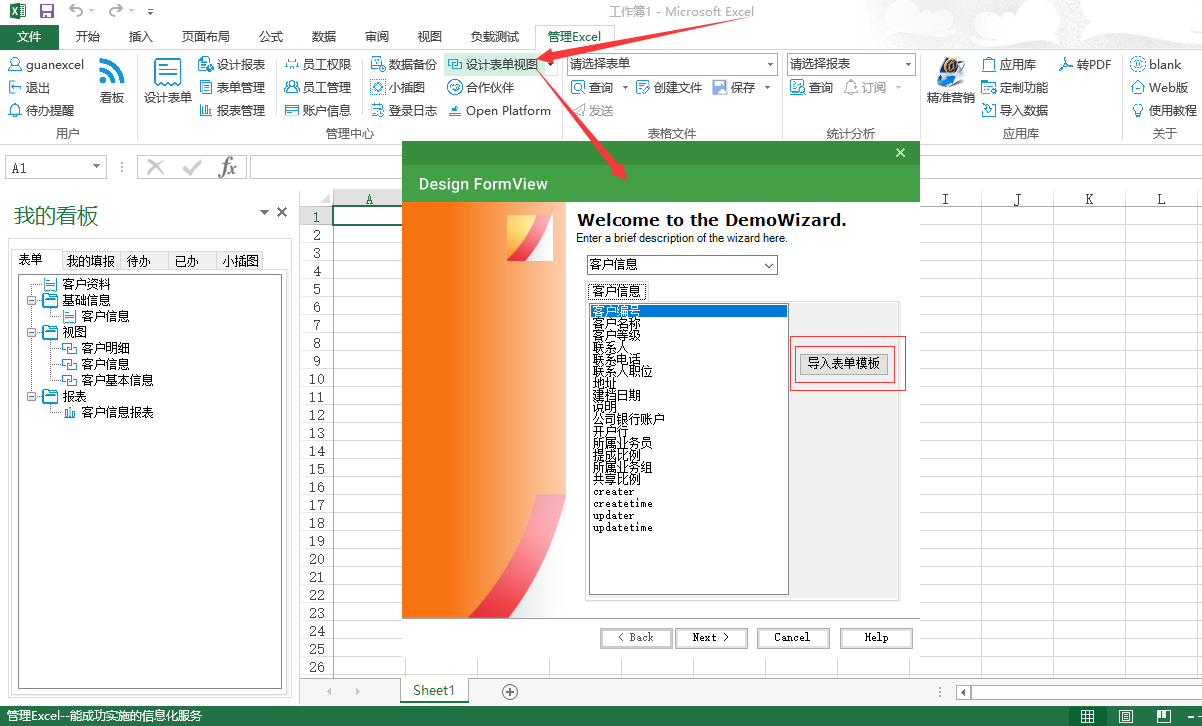
Task: Open 使用教程 tutorial
Action: pos(1164,110)
